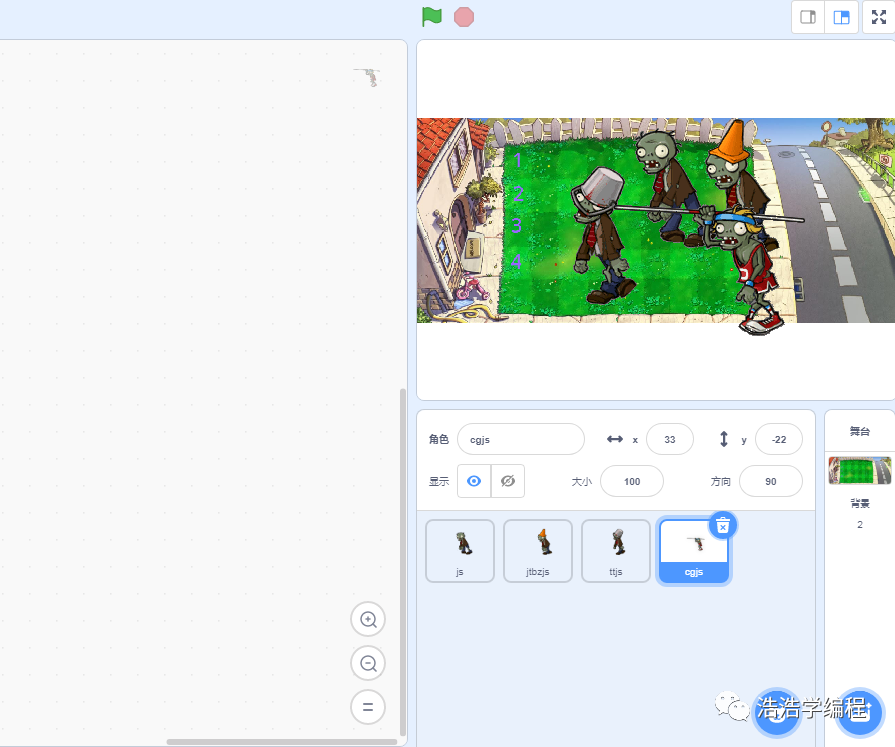The width and height of the screenshot is (895, 747).
Task: Select the stage backdrop thumbnail
Action: (x=860, y=471)
